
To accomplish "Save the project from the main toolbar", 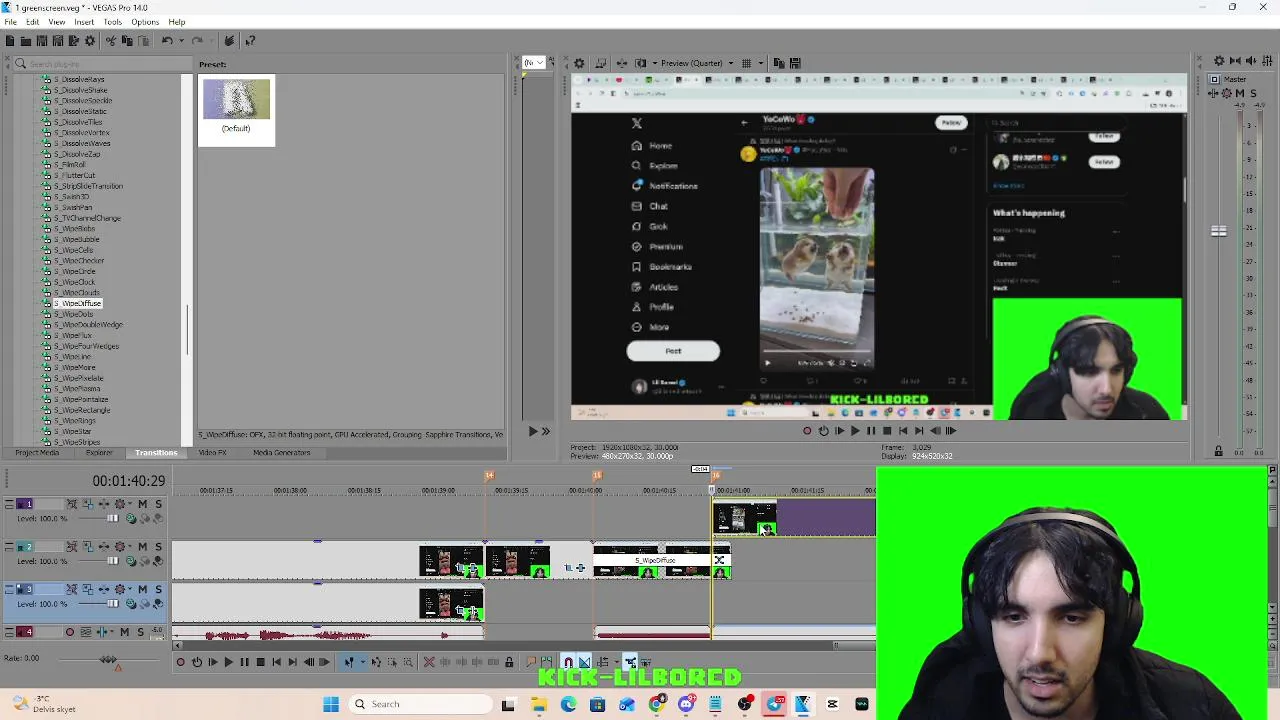I will click(x=42, y=40).
